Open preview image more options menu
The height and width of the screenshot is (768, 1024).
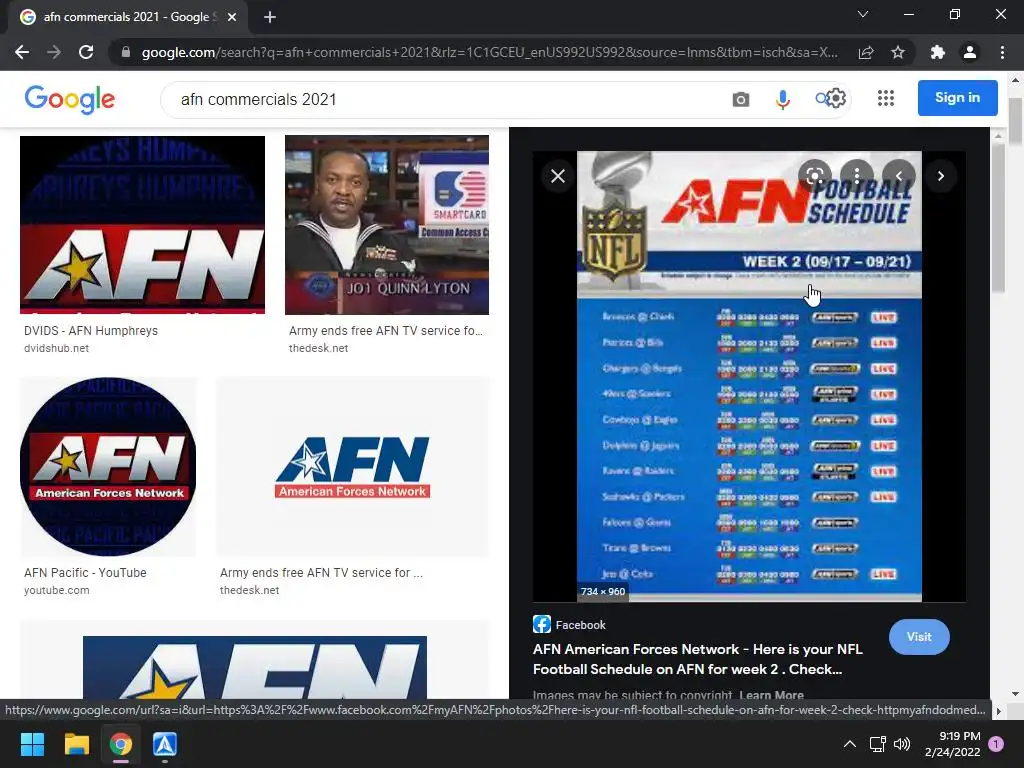point(856,176)
